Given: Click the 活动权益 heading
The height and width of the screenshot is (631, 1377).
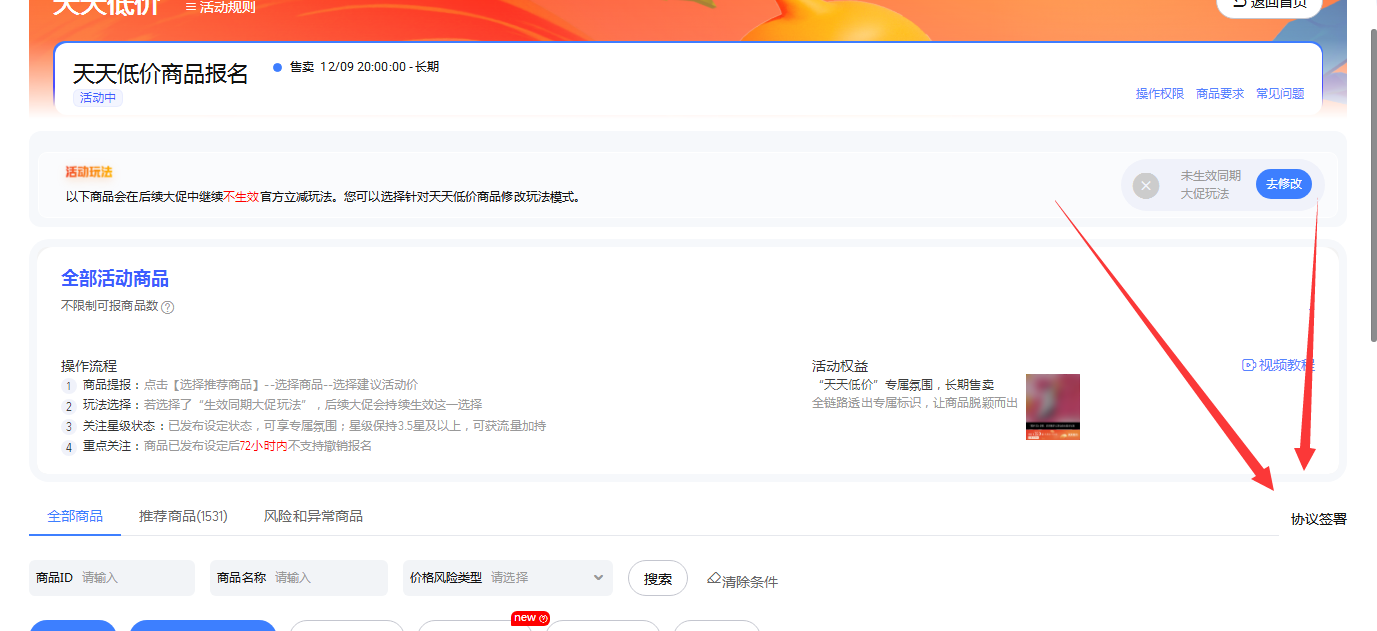Looking at the screenshot, I should 840,366.
